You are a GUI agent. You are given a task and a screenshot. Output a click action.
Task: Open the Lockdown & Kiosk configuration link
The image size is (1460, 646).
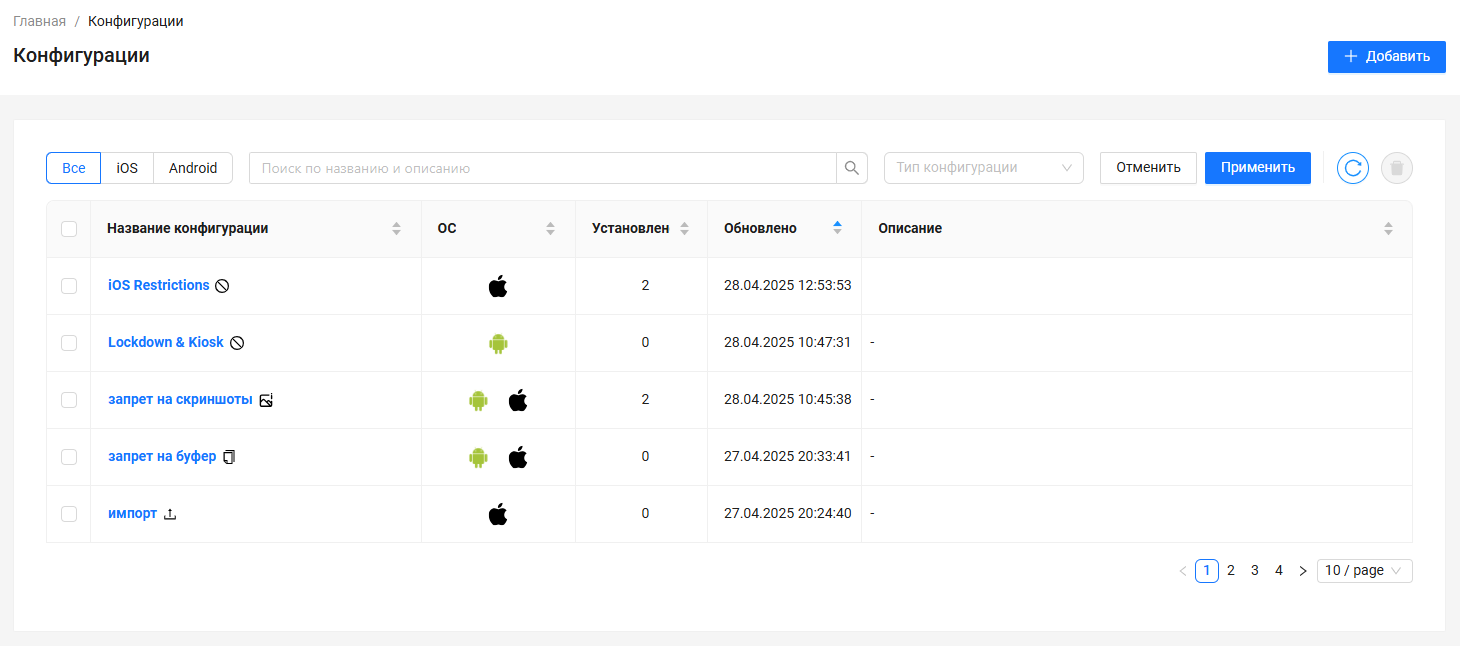(x=166, y=342)
